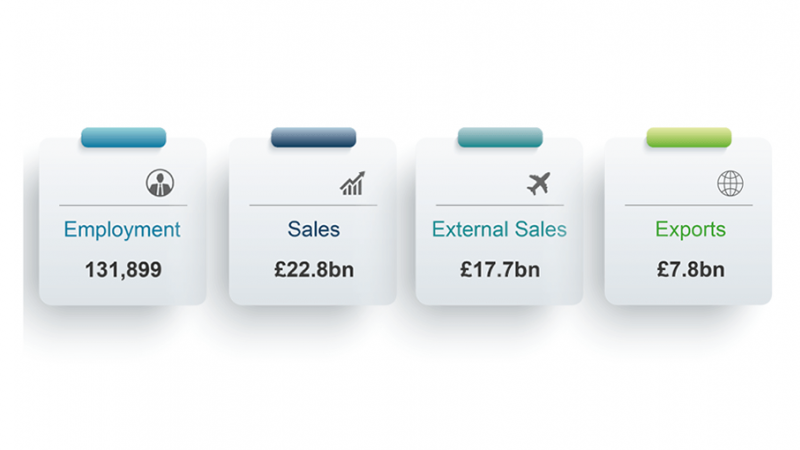Open the green Exports heading

click(690, 230)
